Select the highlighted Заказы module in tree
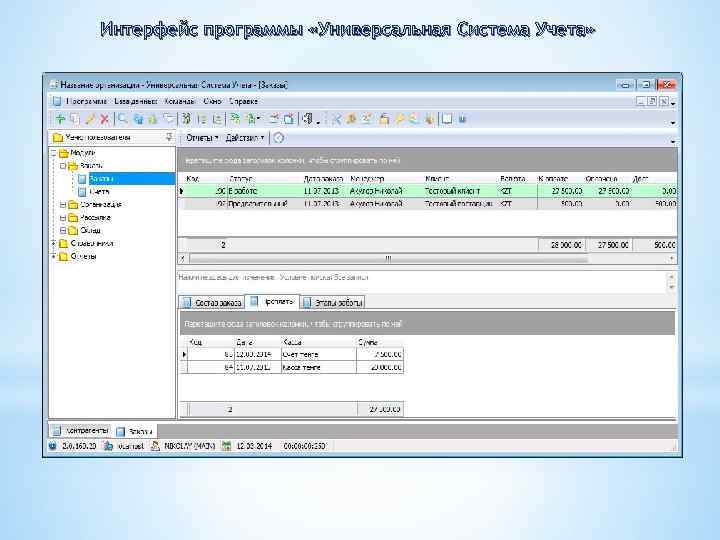The height and width of the screenshot is (540, 720). (x=132, y=179)
